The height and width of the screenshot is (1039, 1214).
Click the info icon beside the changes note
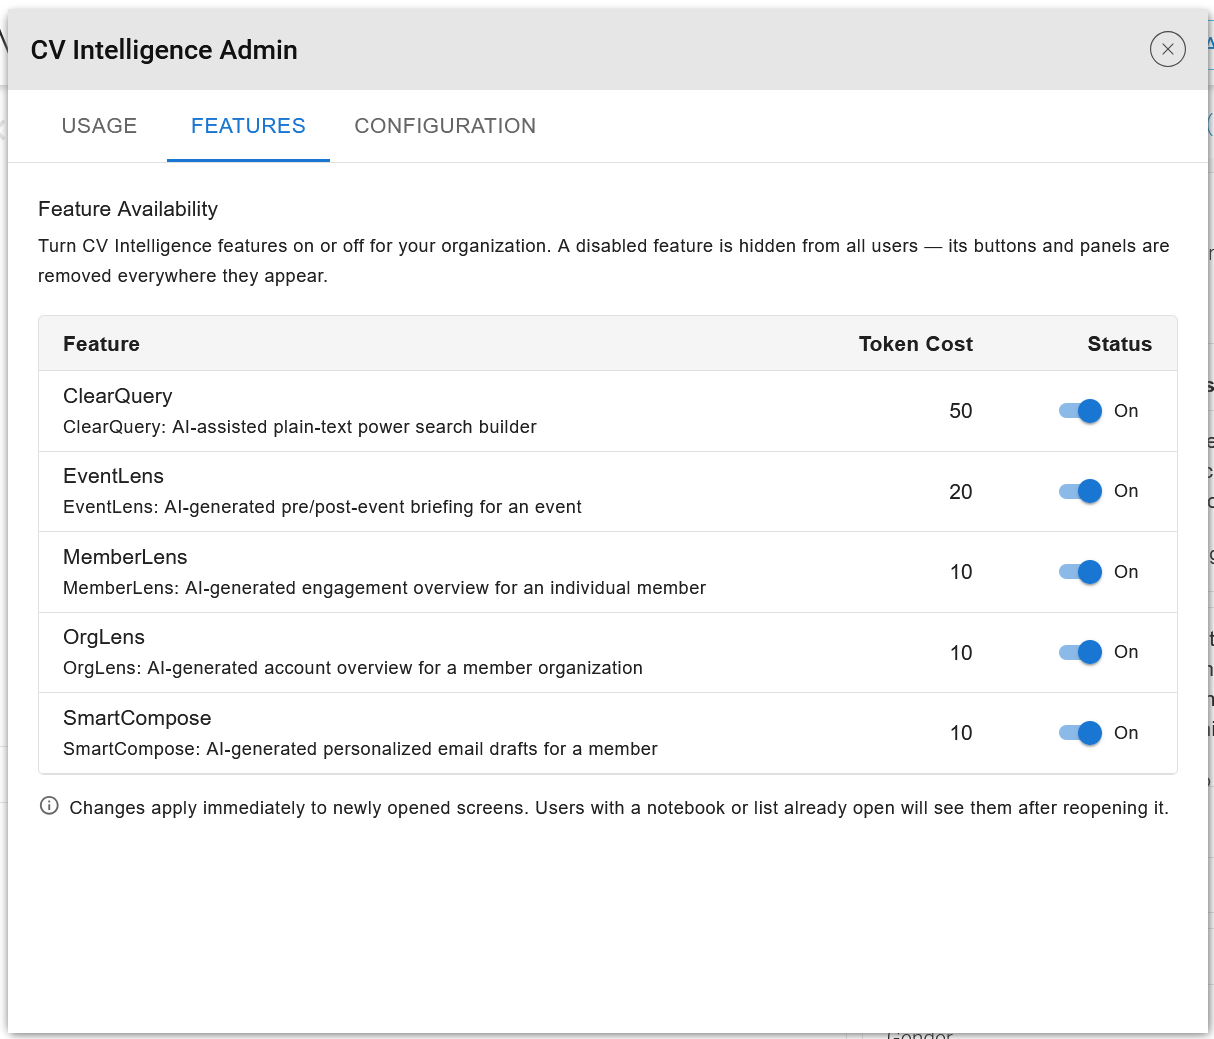click(49, 806)
